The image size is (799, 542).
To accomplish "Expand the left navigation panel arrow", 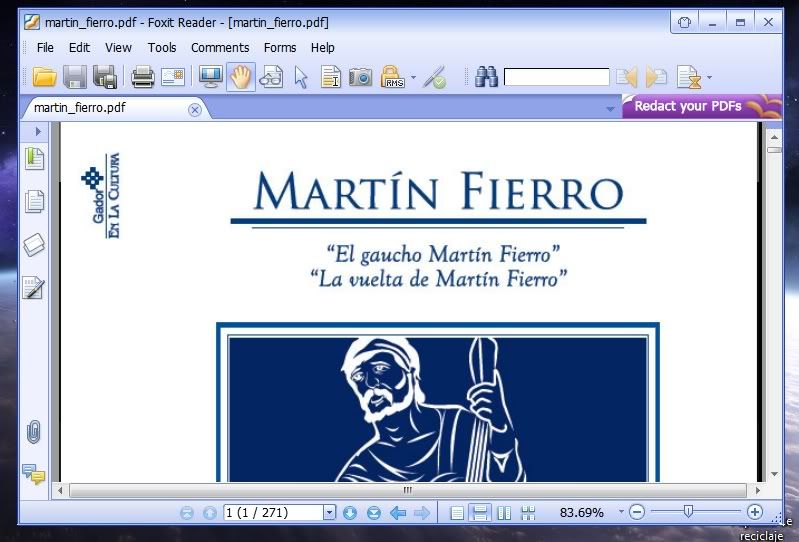I will (38, 131).
